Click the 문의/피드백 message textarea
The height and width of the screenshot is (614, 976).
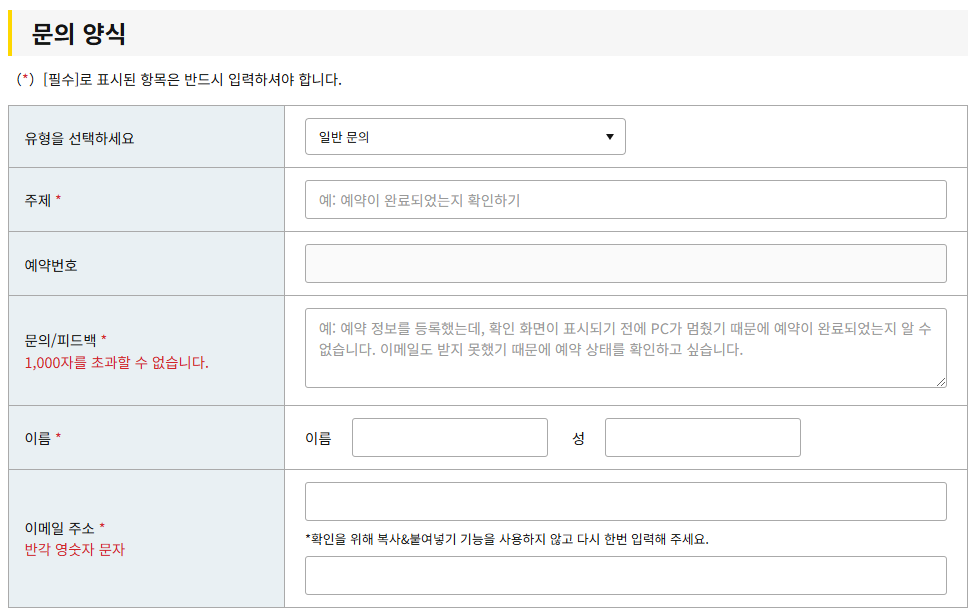[x=626, y=348]
